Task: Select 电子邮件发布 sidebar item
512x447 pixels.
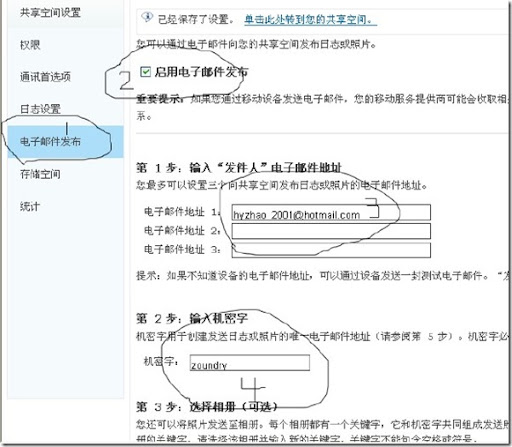Action: pyautogui.click(x=66, y=142)
